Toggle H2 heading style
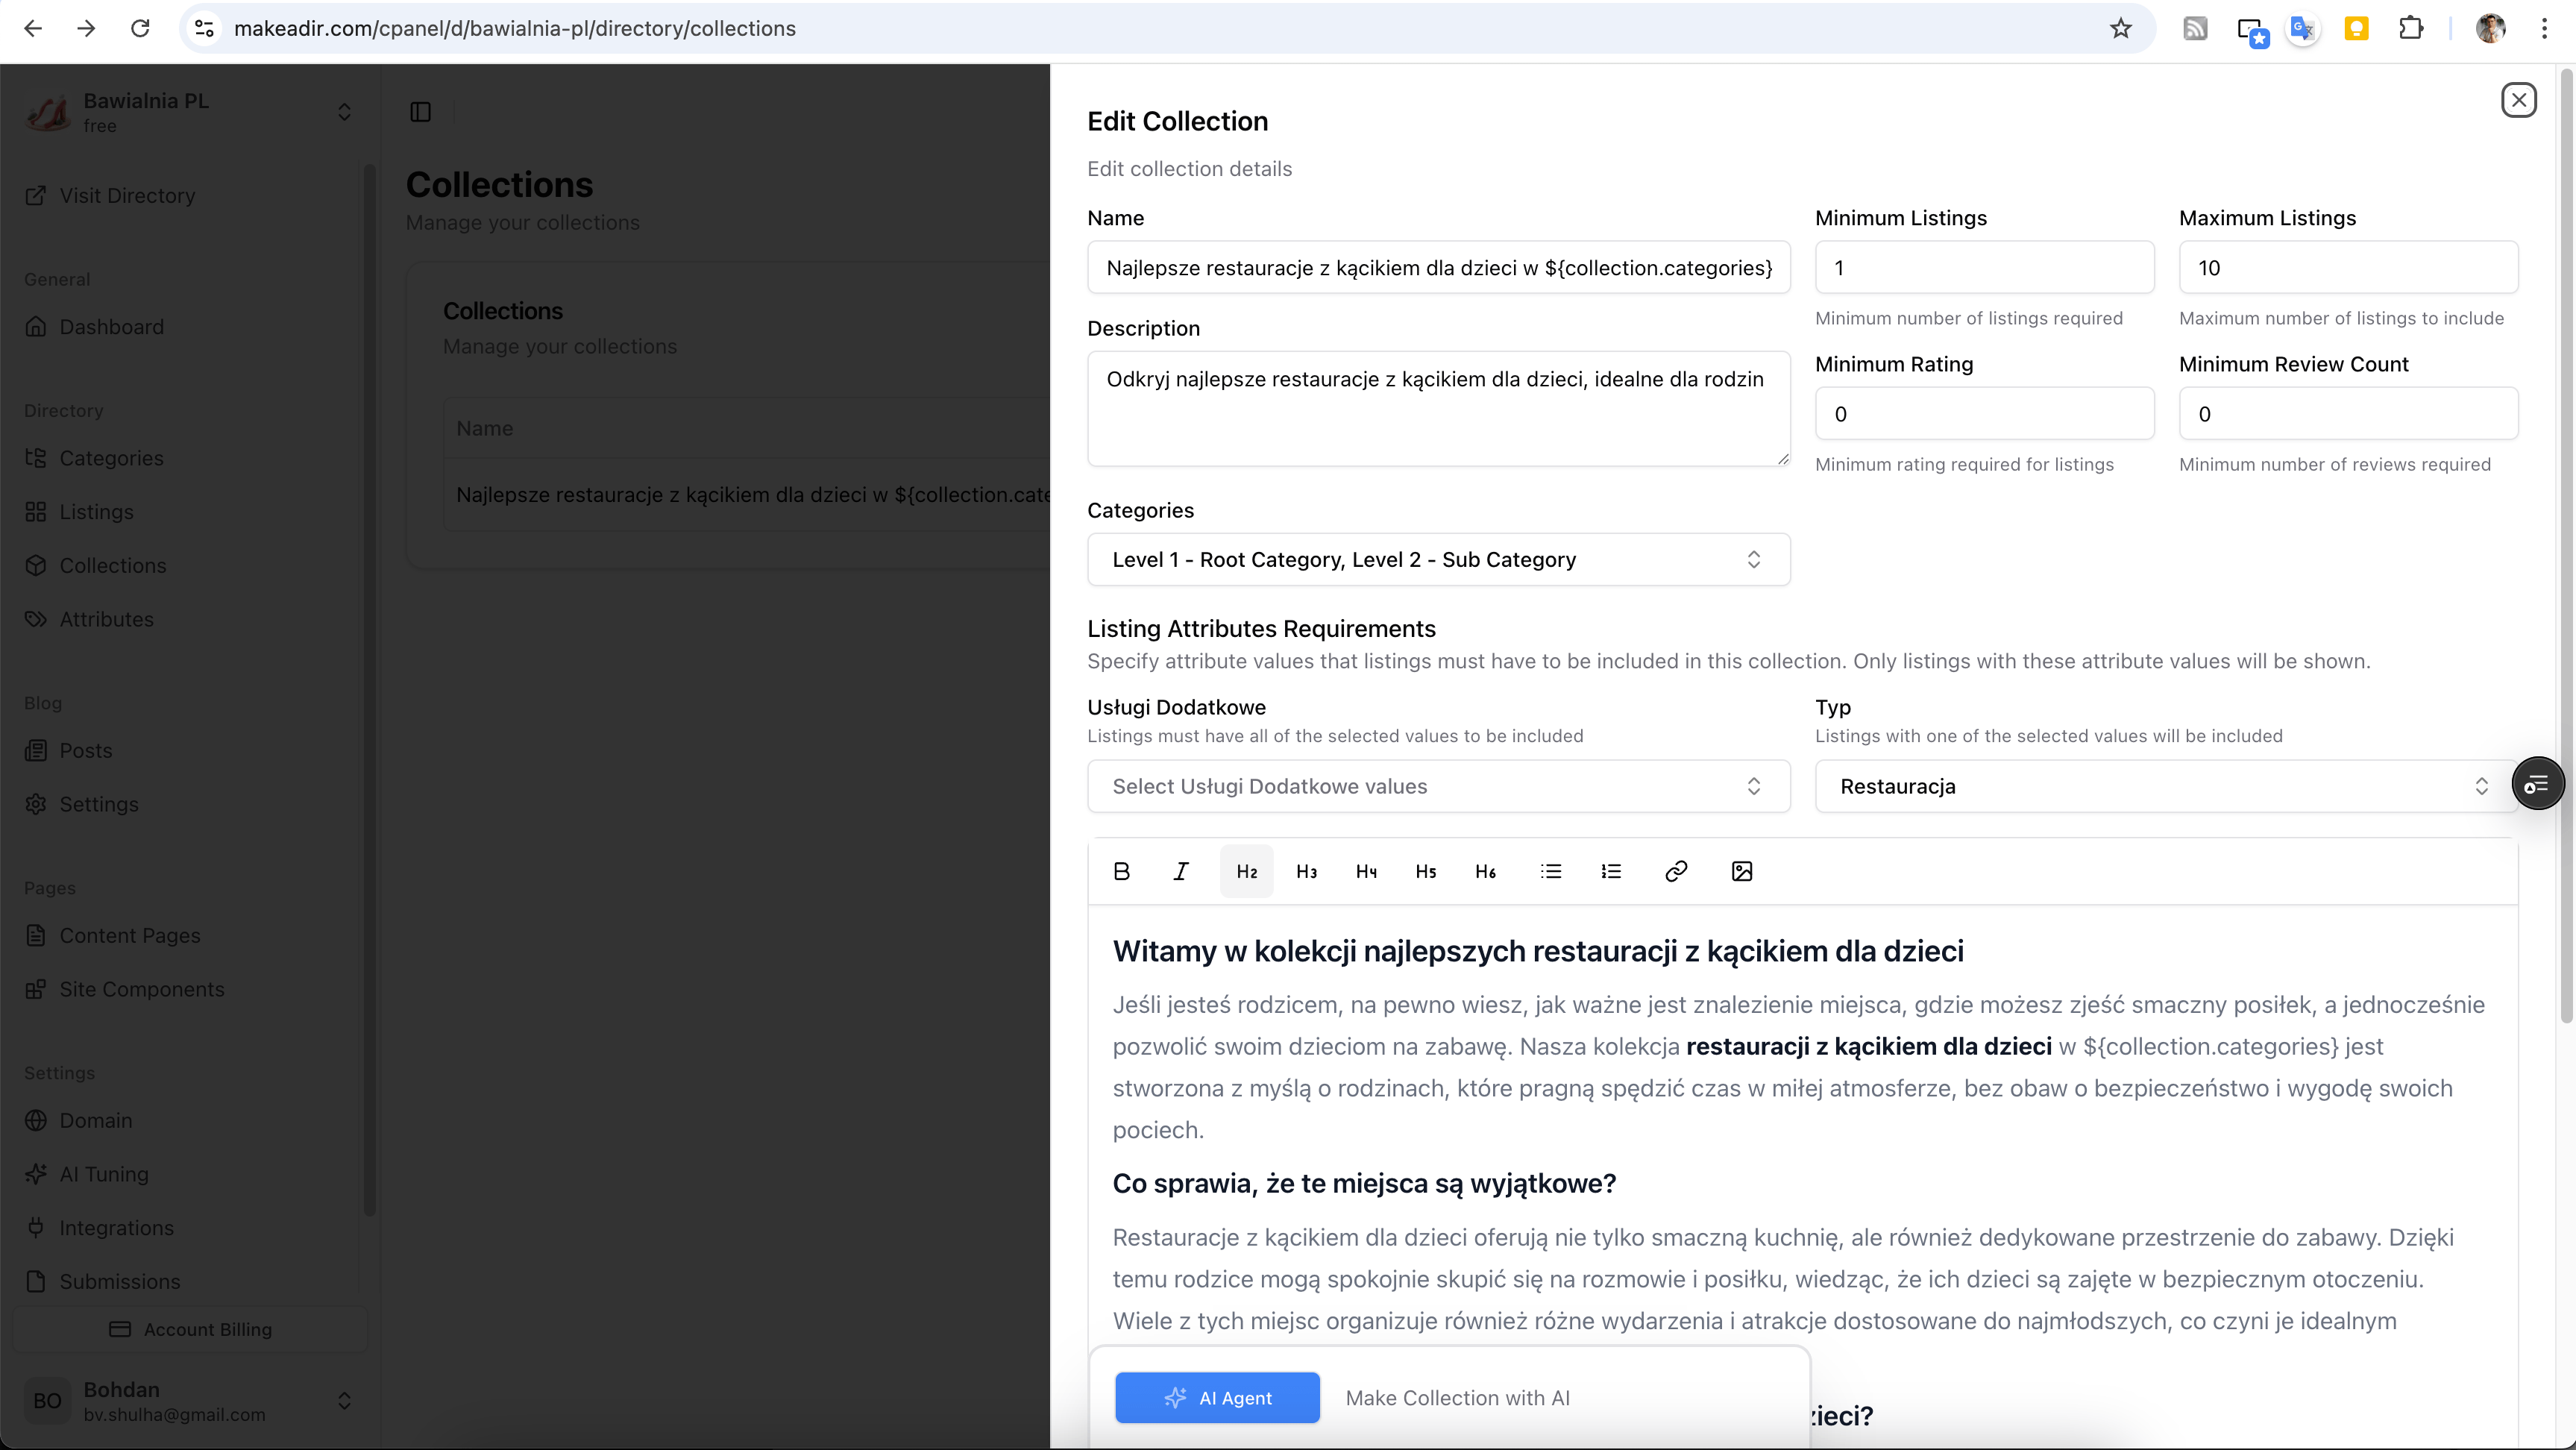2576x1450 pixels. [x=1246, y=871]
